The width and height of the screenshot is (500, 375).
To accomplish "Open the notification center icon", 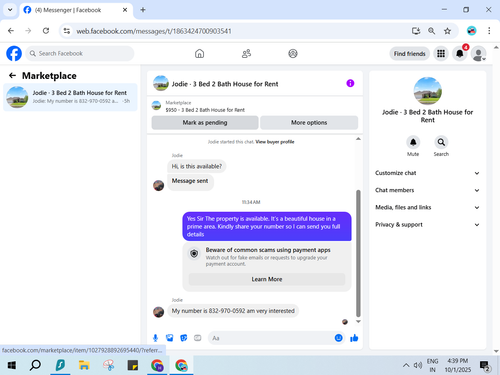I will [485, 366].
